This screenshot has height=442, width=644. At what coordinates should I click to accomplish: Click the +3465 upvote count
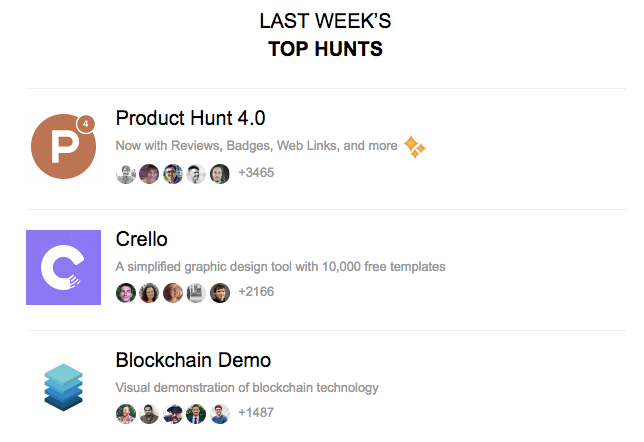256,173
